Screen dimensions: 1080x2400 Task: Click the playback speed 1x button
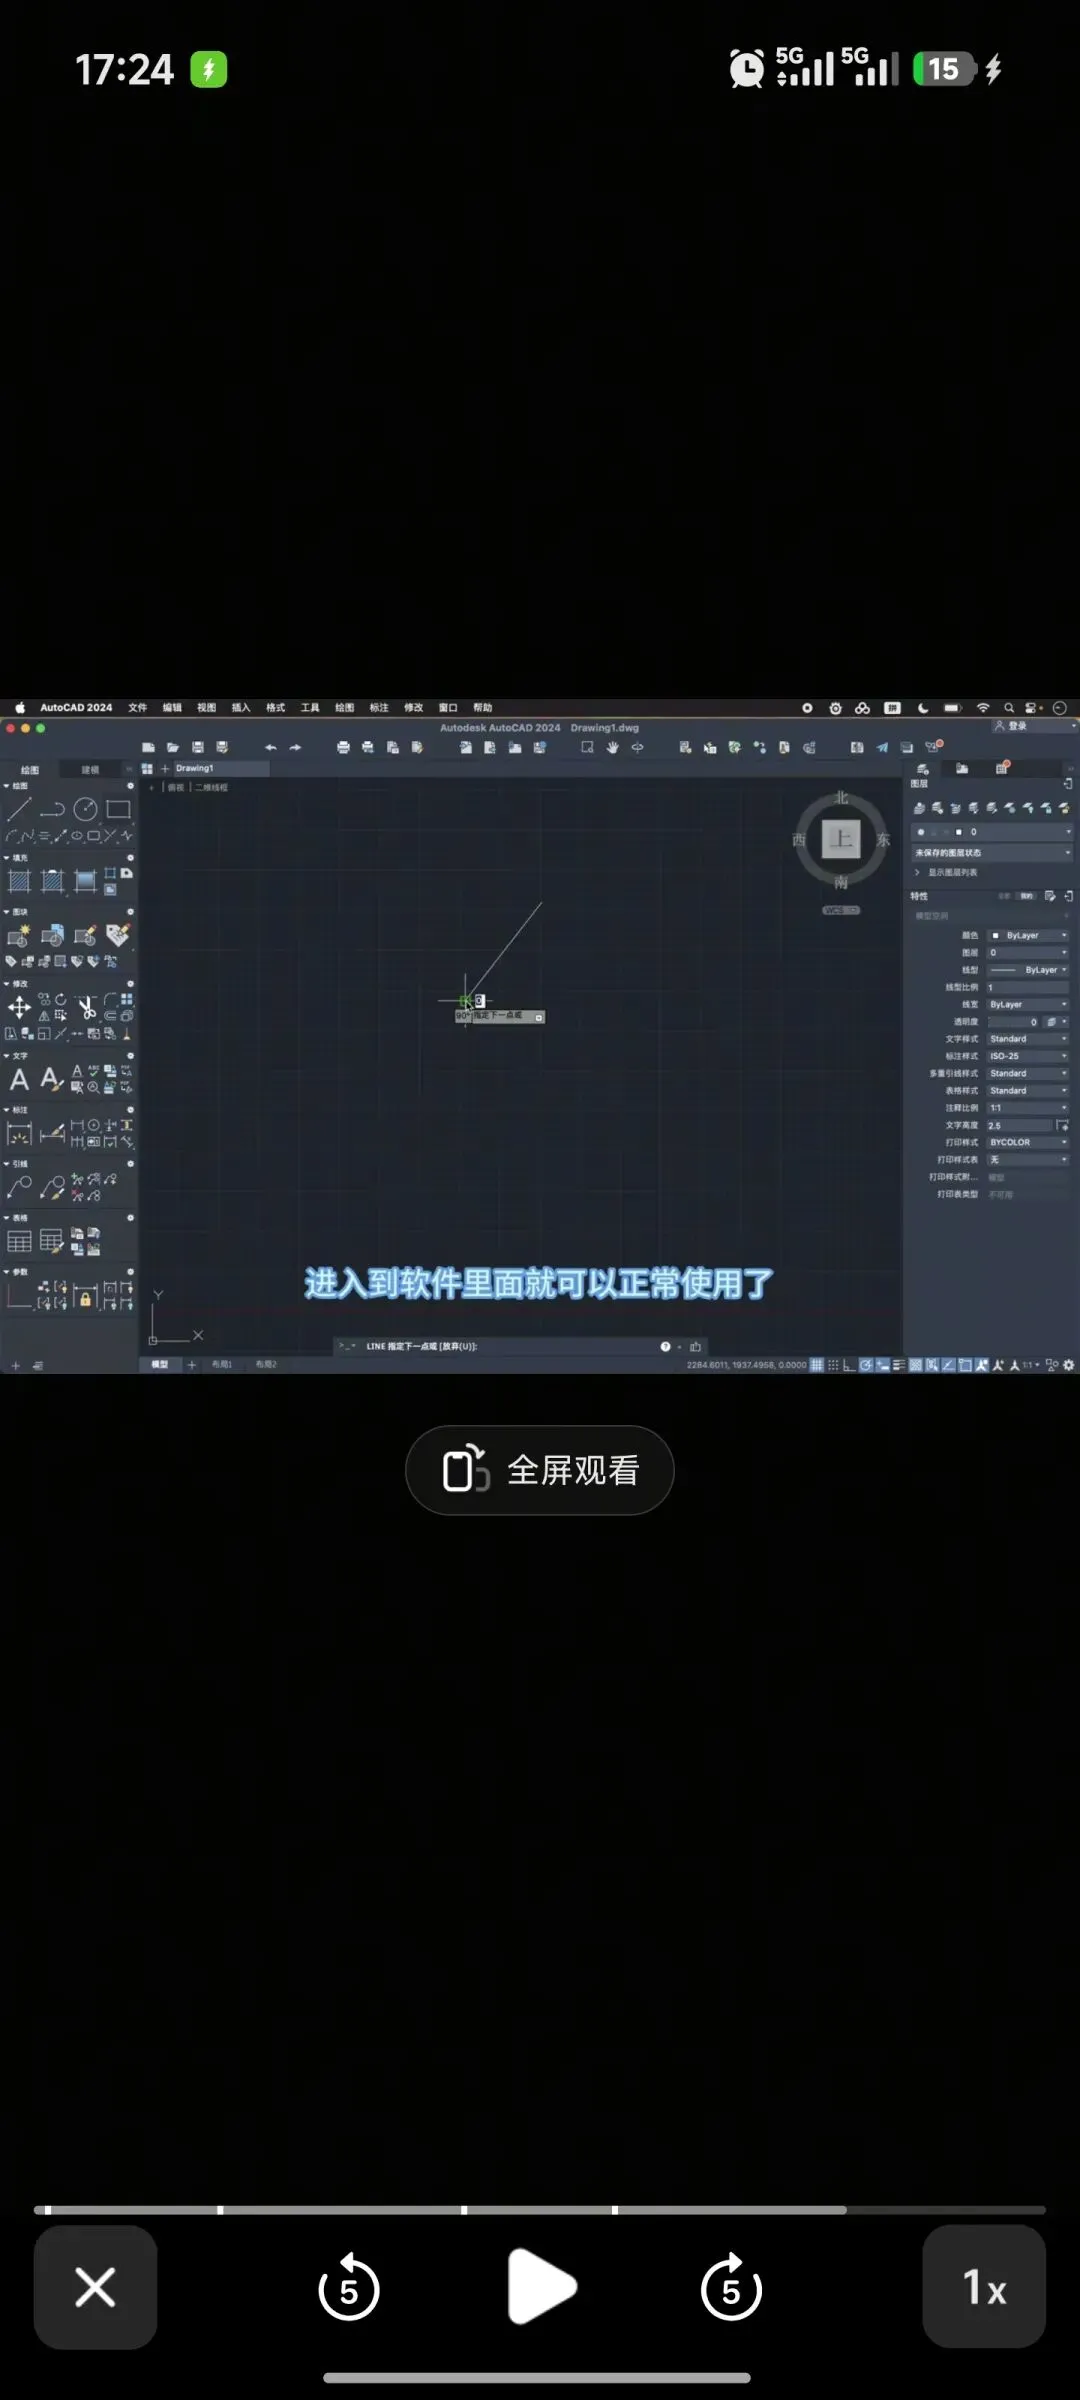pos(984,2287)
